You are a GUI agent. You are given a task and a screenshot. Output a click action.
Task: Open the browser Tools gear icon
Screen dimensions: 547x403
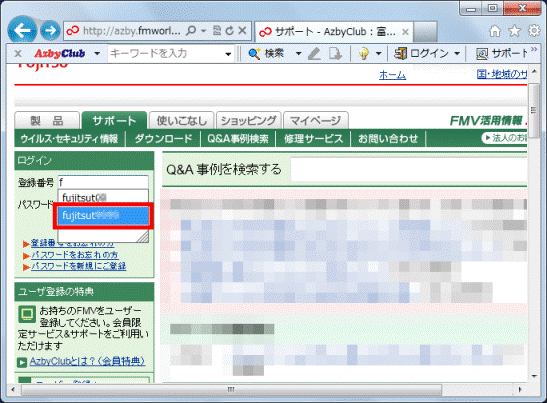point(534,31)
